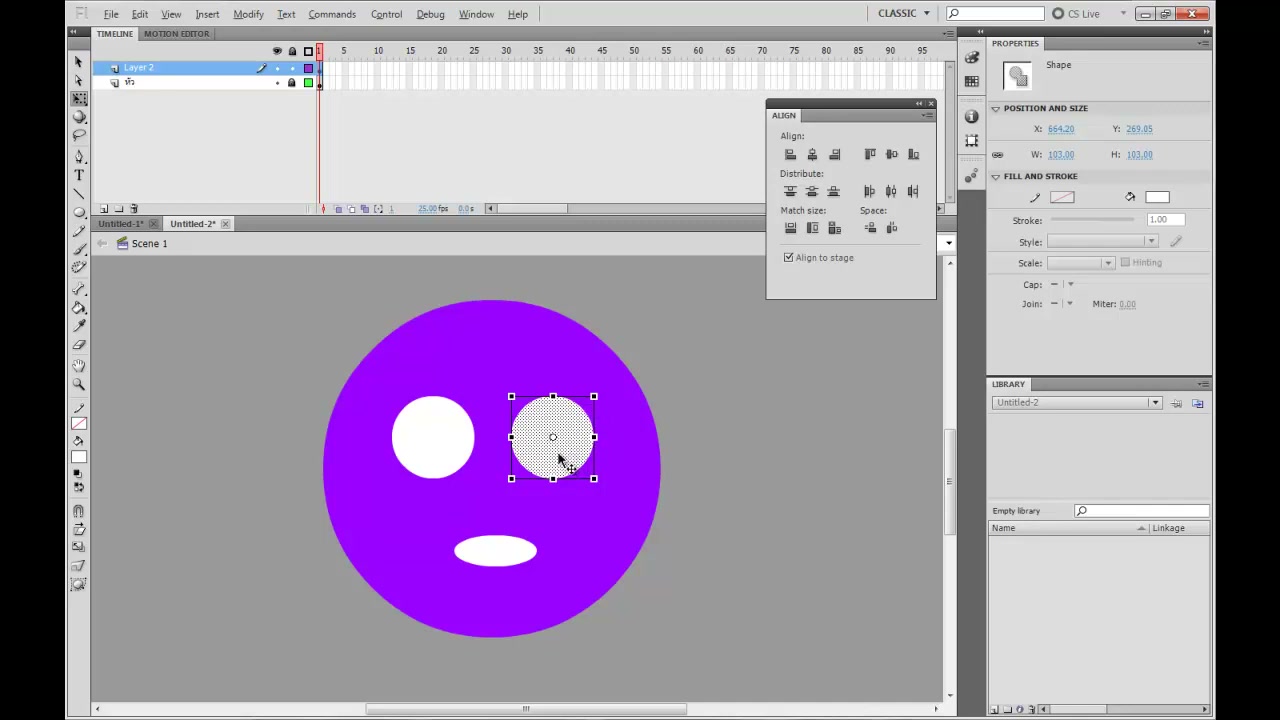This screenshot has height=720, width=1280.
Task: Select the Paint Bucket tool
Action: pos(79,308)
